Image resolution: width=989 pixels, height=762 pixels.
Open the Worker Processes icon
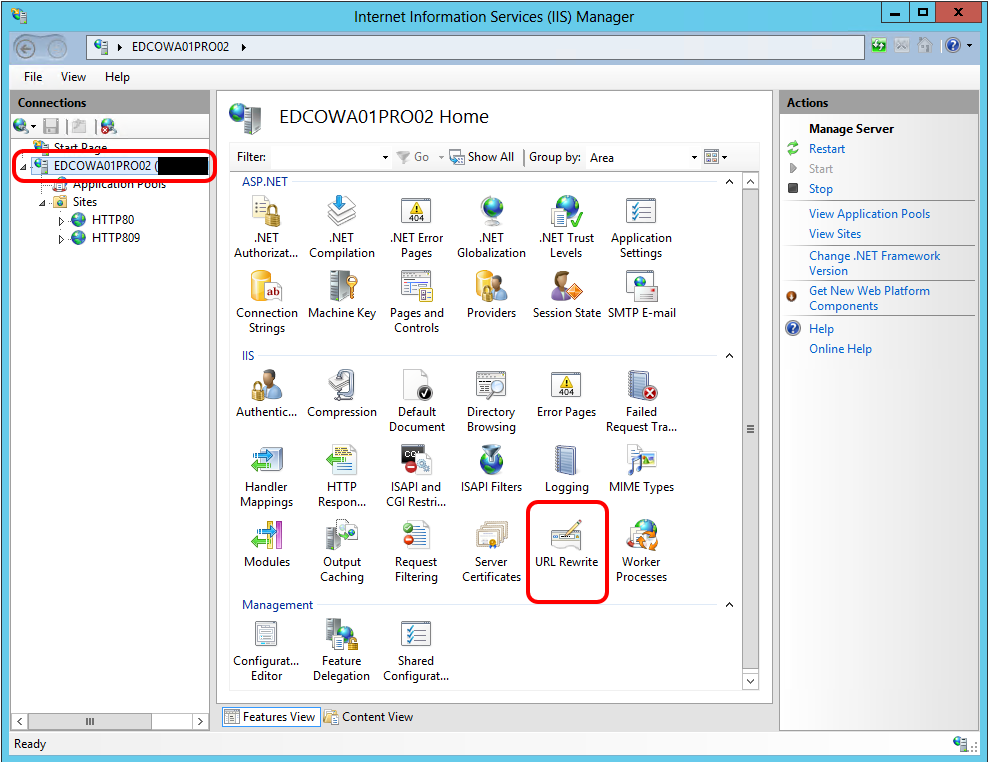coord(641,551)
